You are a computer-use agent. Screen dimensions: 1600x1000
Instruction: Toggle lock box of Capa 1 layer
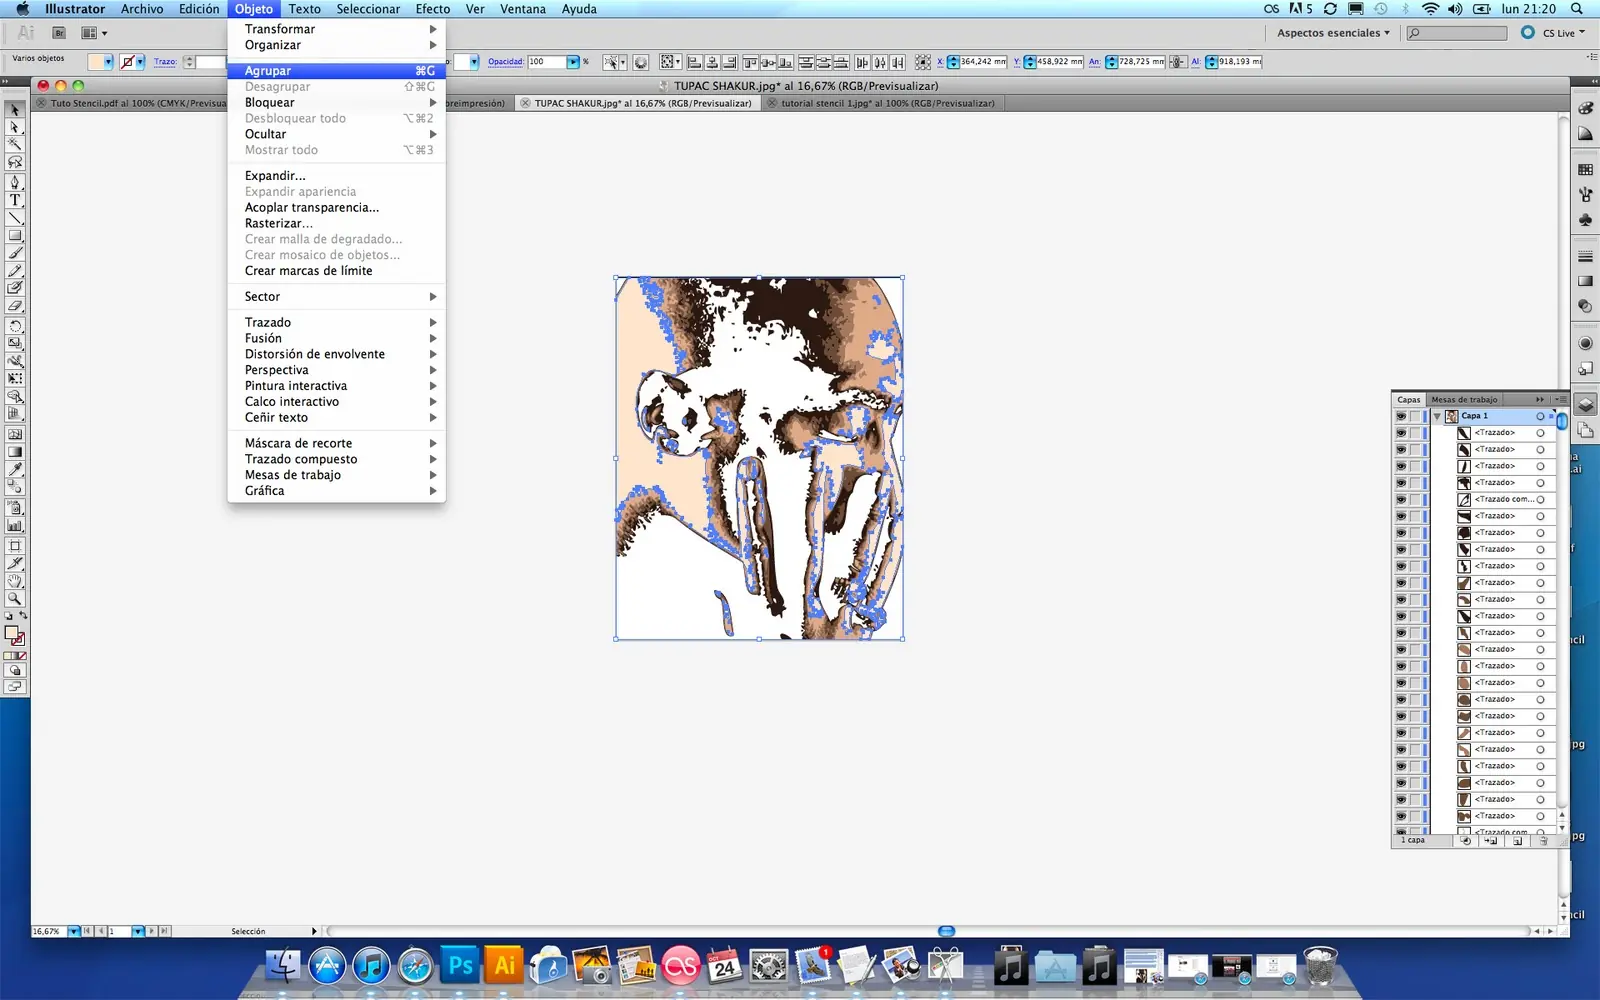tap(1415, 416)
